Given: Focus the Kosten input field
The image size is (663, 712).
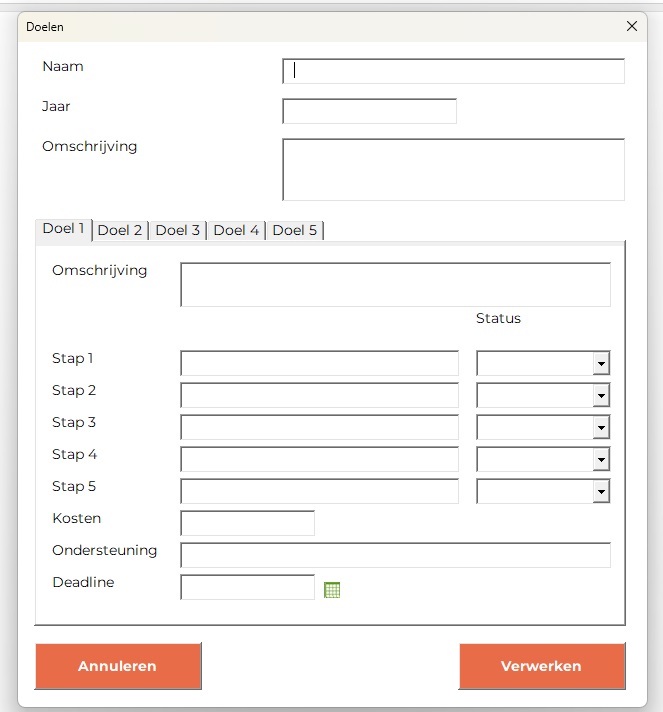Looking at the screenshot, I should (x=247, y=523).
